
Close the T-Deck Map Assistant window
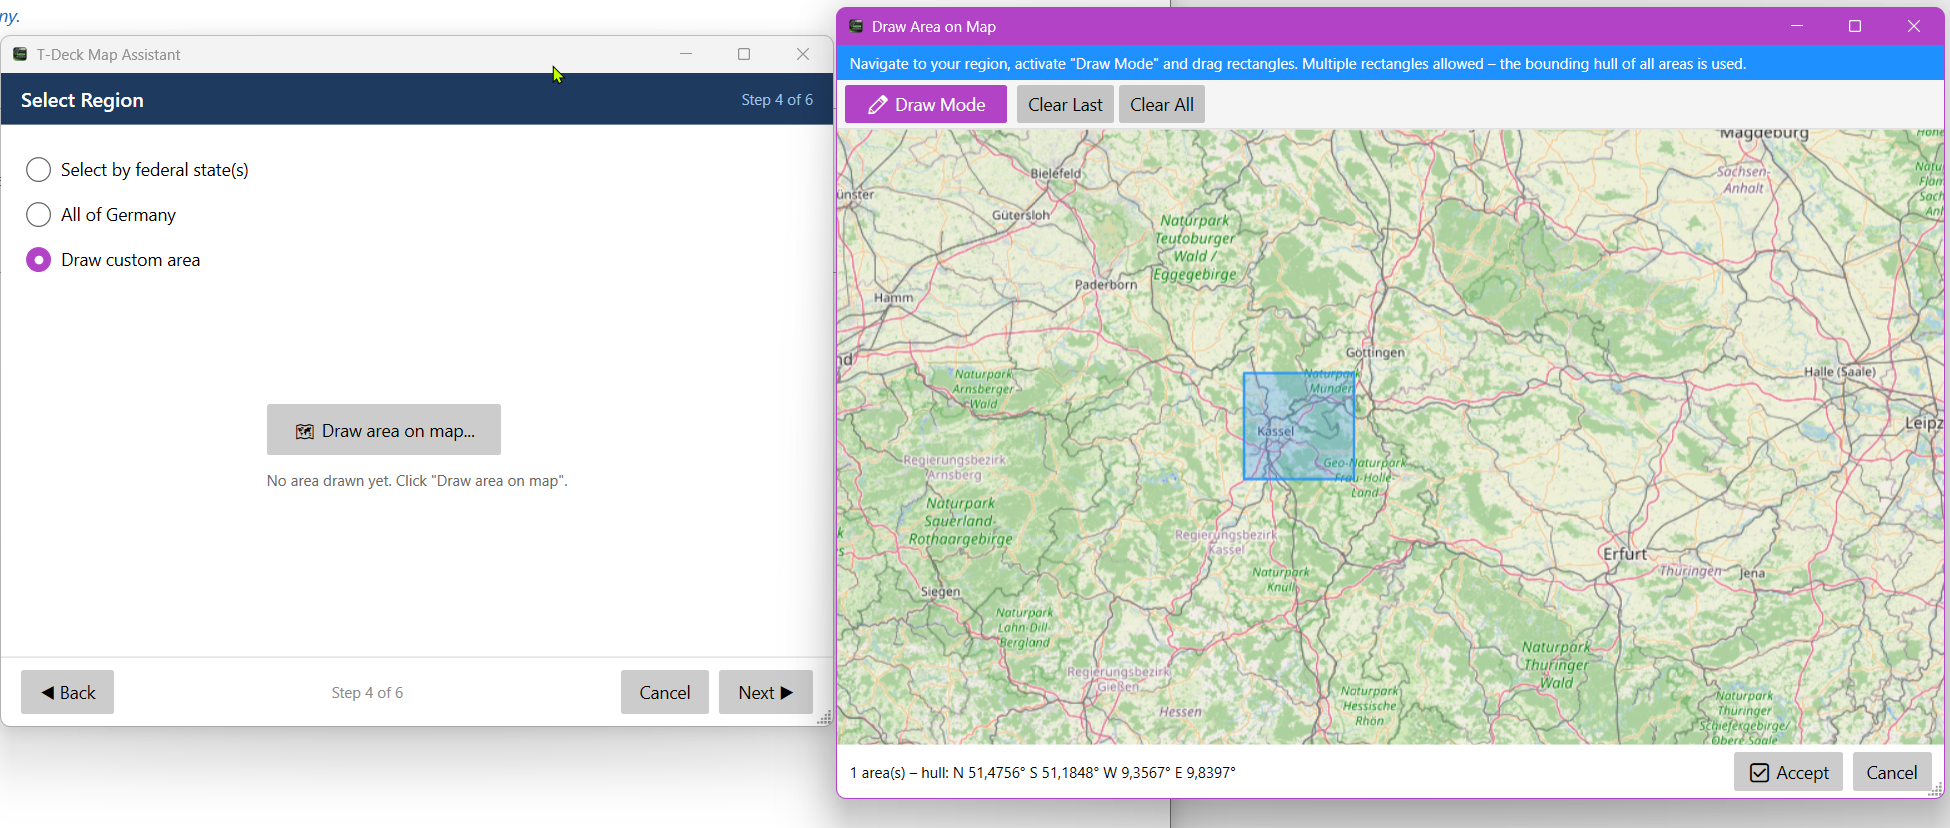pyautogui.click(x=803, y=54)
